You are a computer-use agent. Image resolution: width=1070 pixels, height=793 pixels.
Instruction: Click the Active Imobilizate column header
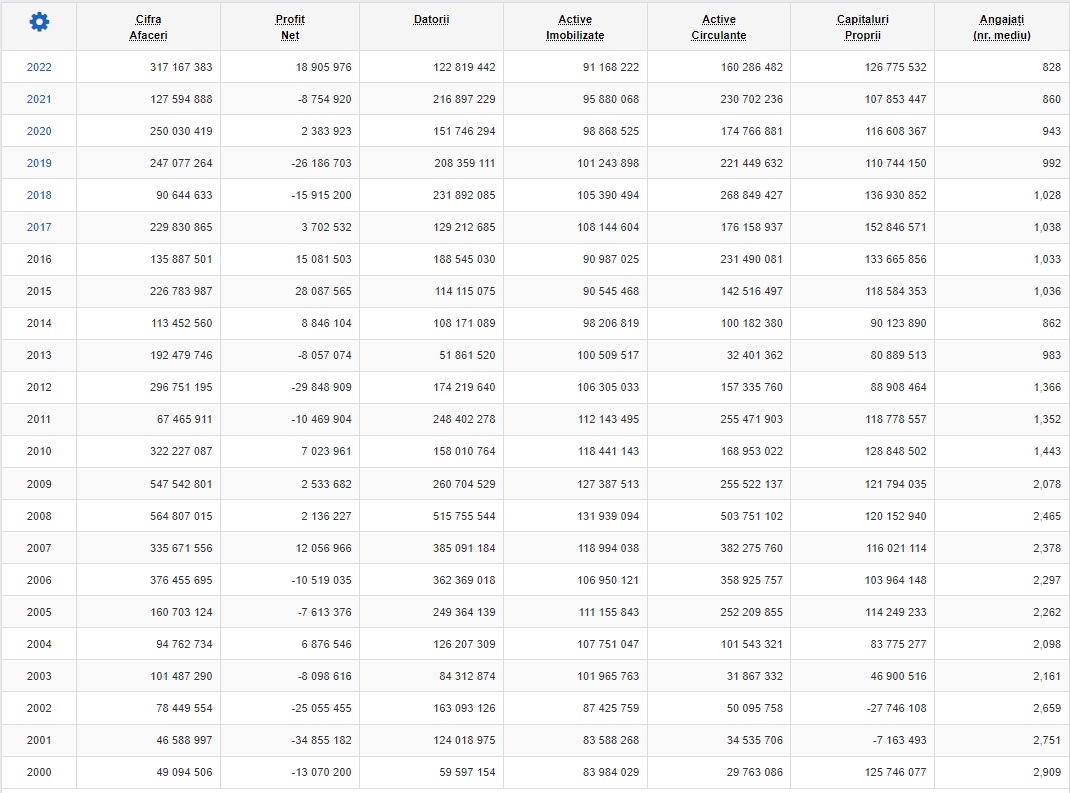click(575, 27)
